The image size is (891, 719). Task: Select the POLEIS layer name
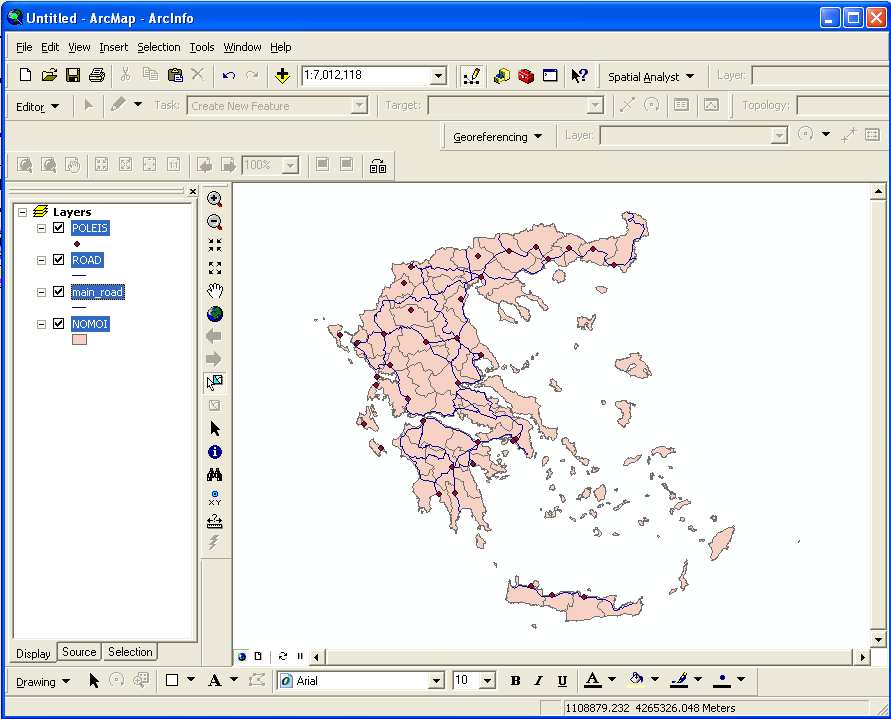click(x=90, y=228)
